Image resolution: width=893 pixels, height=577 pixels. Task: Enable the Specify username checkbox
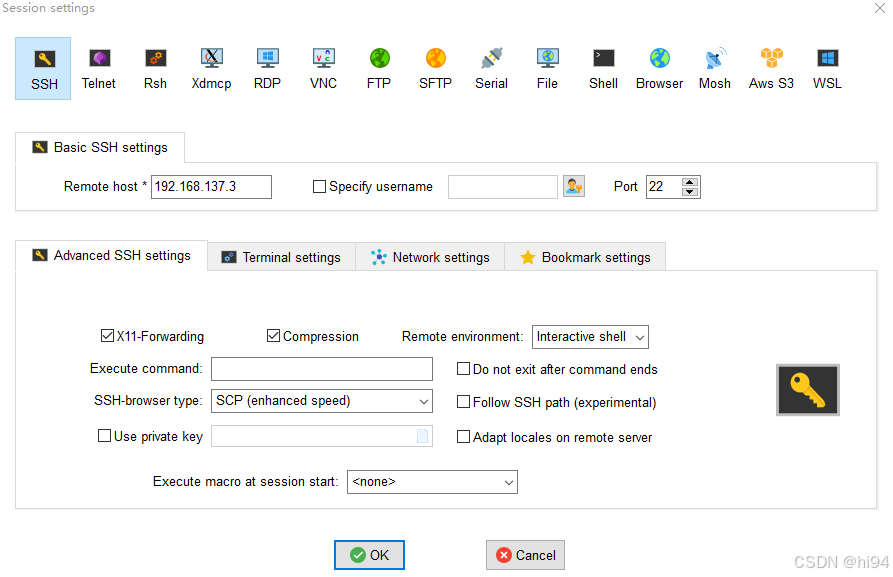319,186
